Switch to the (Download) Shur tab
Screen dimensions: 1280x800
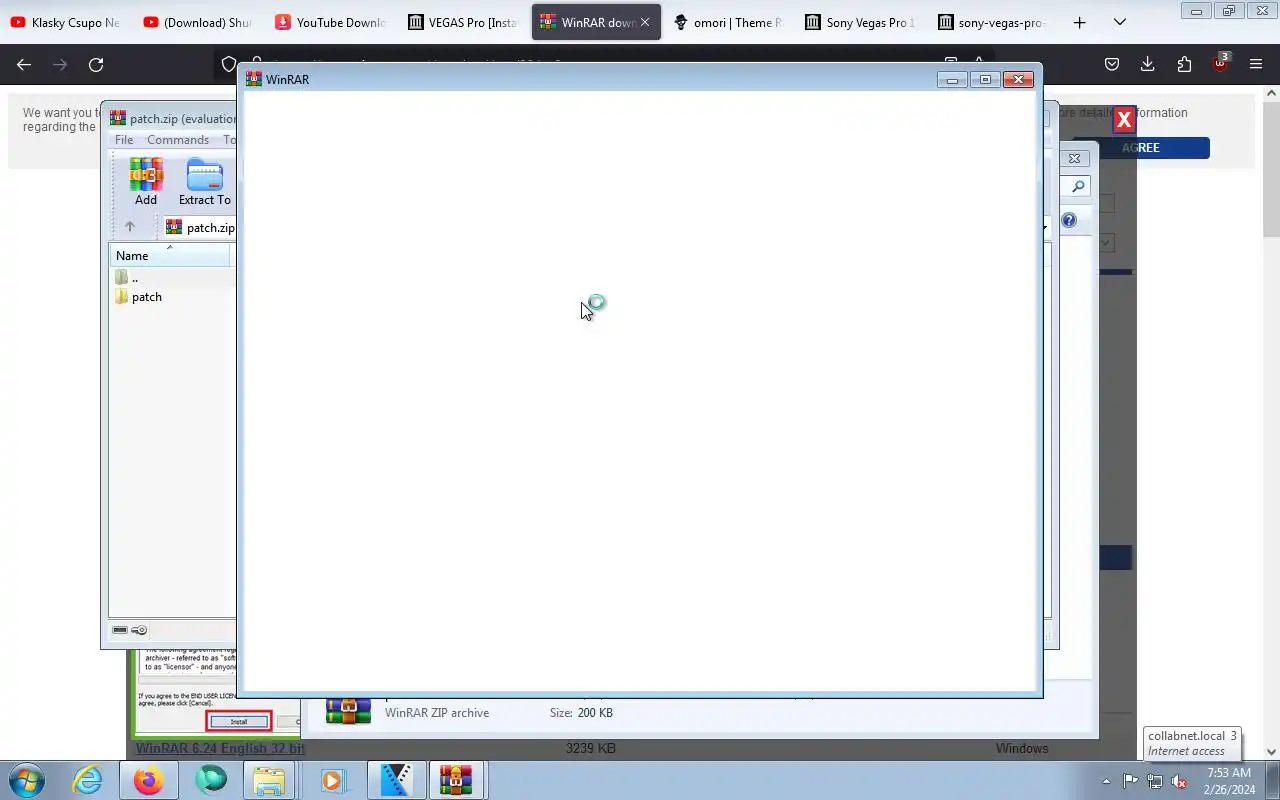tap(197, 22)
